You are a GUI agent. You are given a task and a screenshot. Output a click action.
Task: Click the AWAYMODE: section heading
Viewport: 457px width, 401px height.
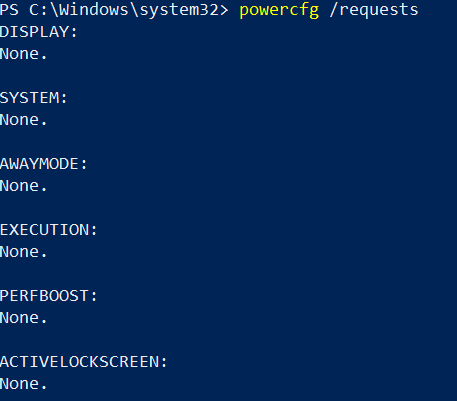pos(44,164)
